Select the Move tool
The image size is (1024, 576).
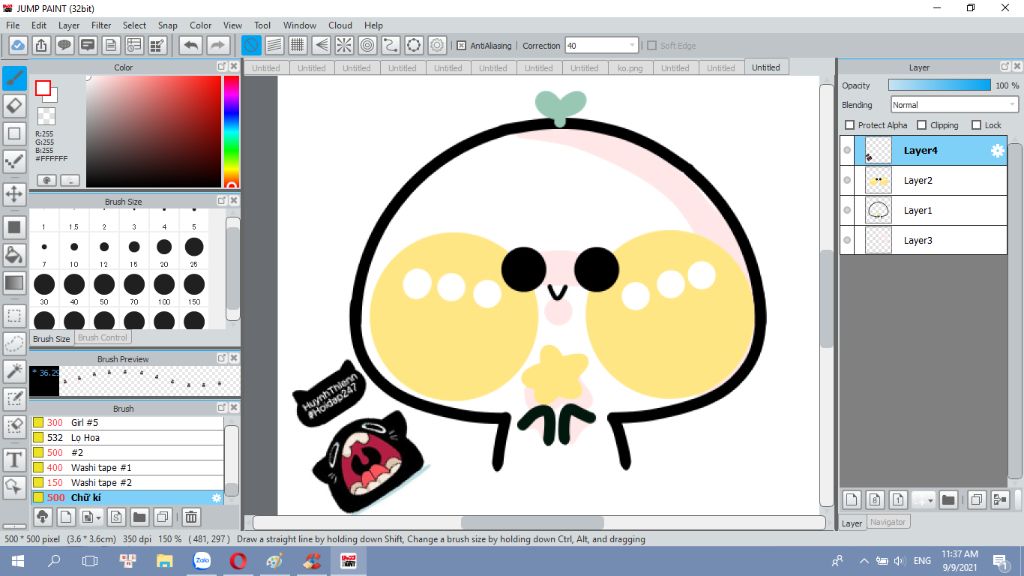click(14, 194)
